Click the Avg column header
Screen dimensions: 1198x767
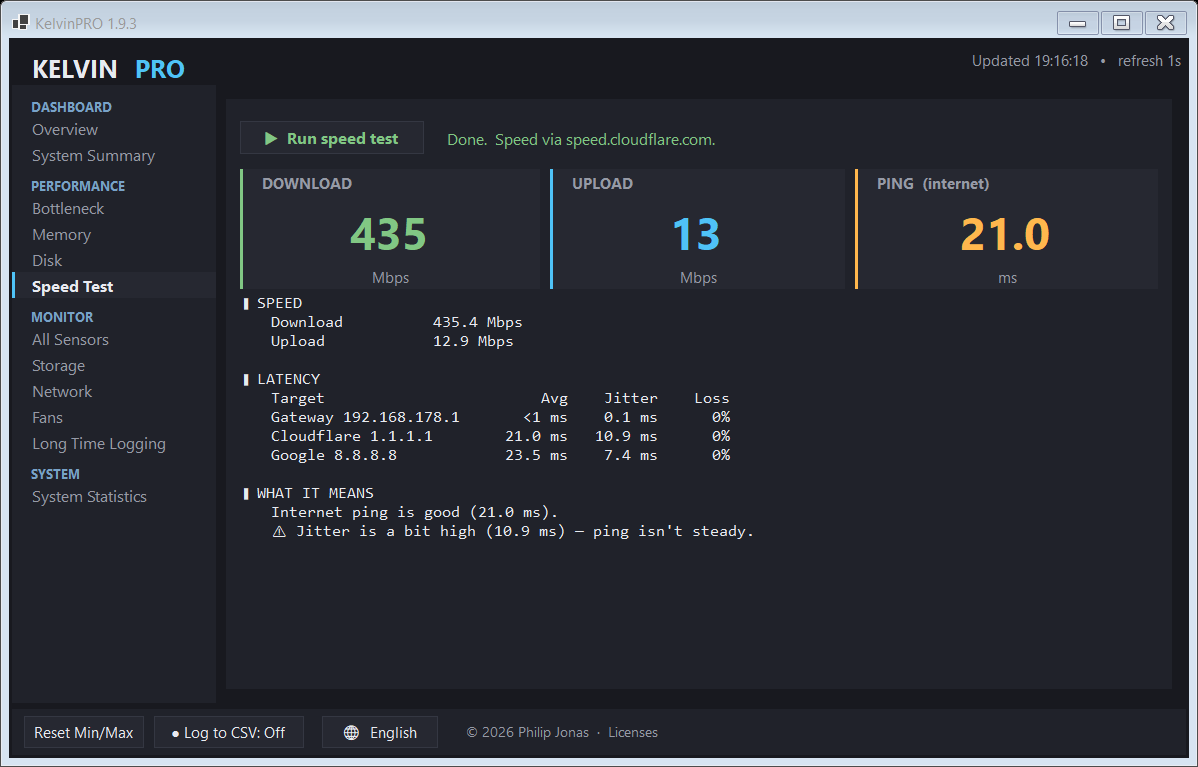click(x=554, y=398)
